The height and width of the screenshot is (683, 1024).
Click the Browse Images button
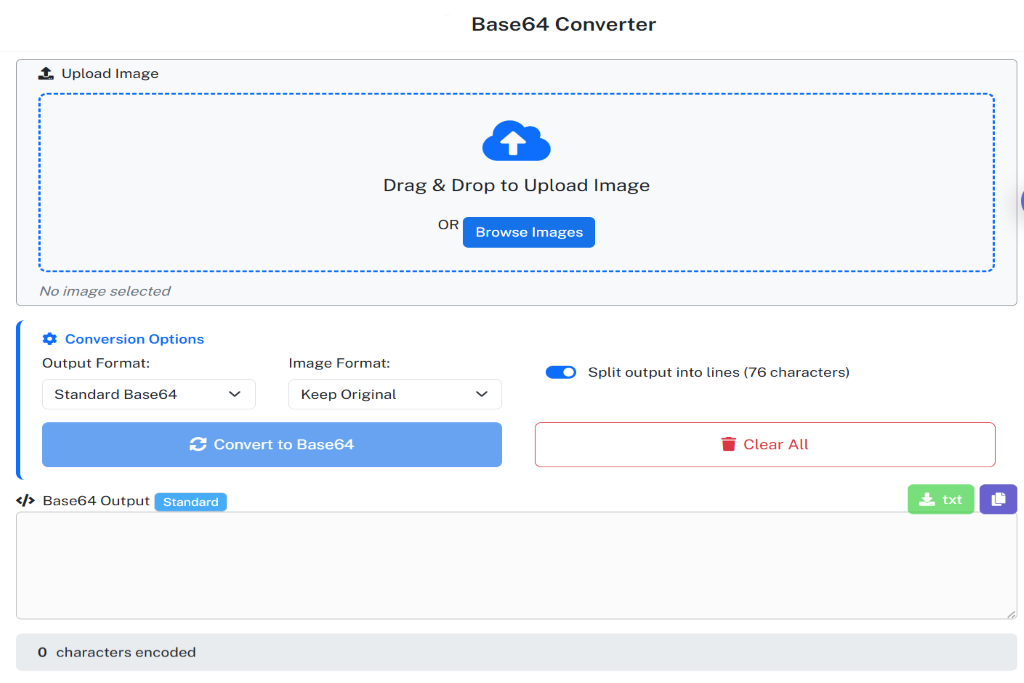(529, 232)
